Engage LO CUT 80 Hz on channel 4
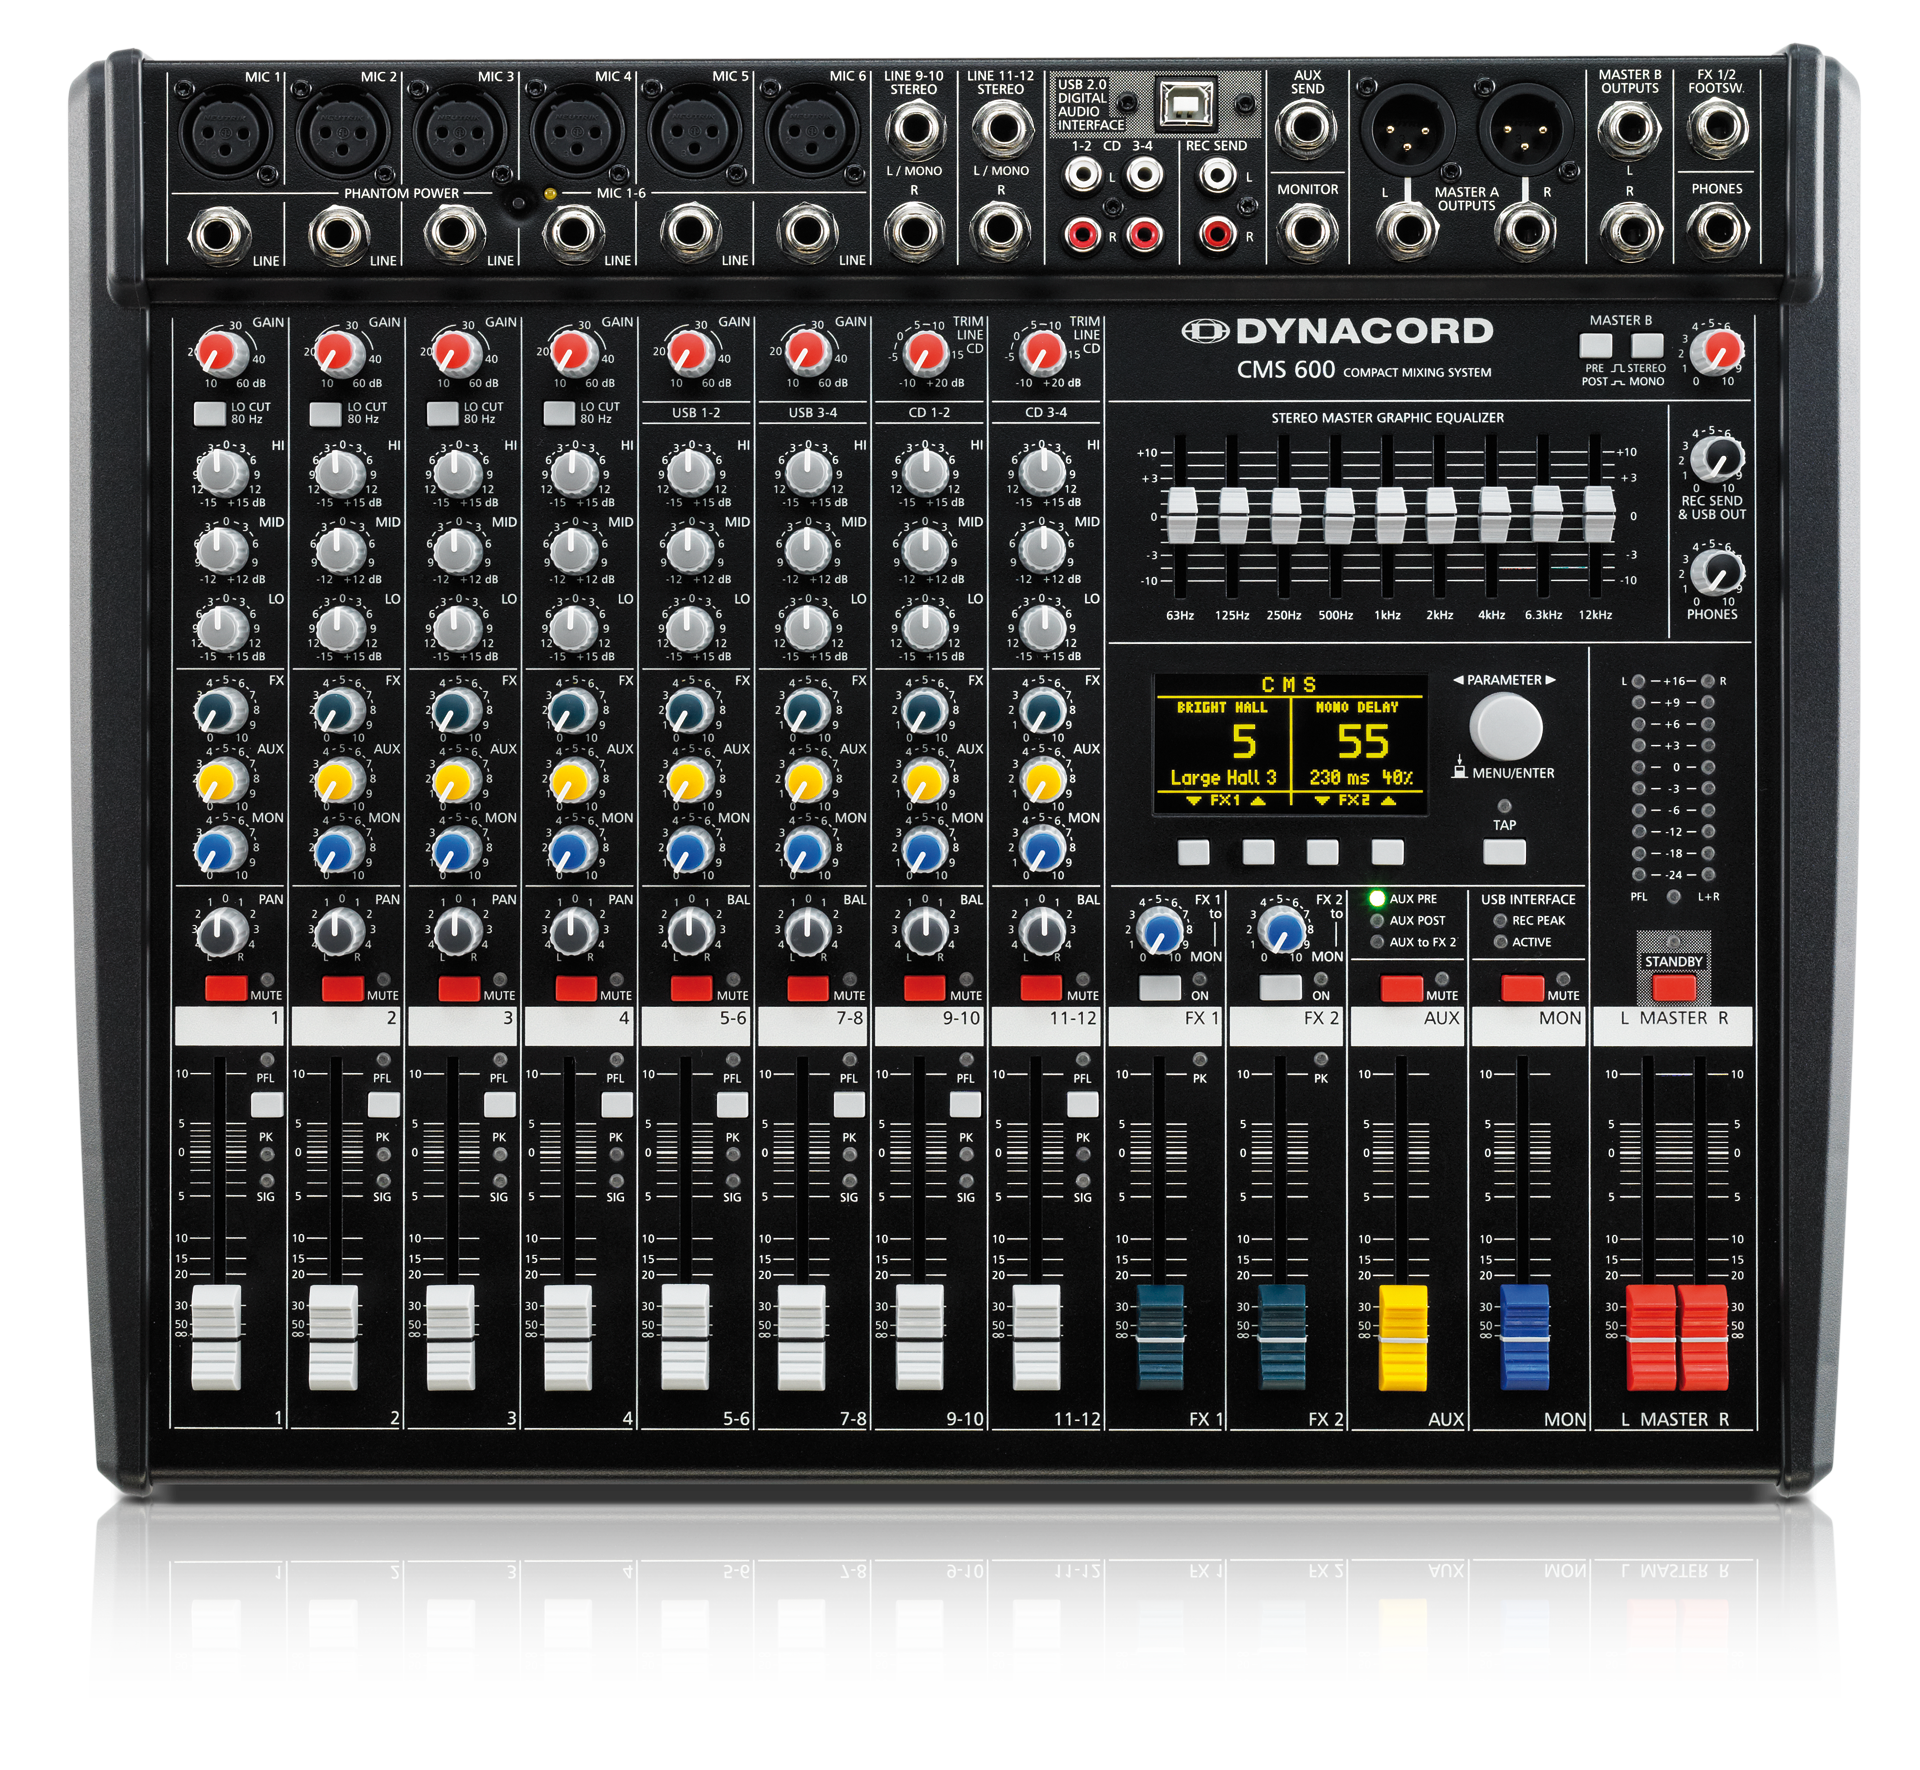Viewport: 1920px width, 1770px height. coord(559,413)
